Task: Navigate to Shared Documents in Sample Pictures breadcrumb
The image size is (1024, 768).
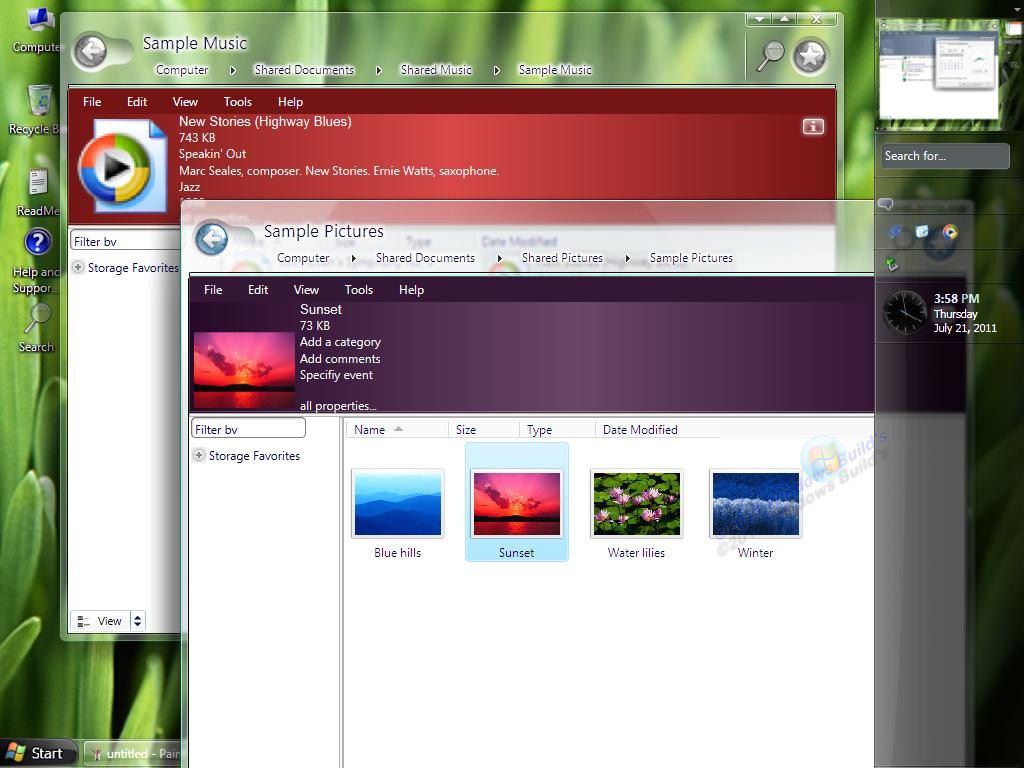Action: 425,258
